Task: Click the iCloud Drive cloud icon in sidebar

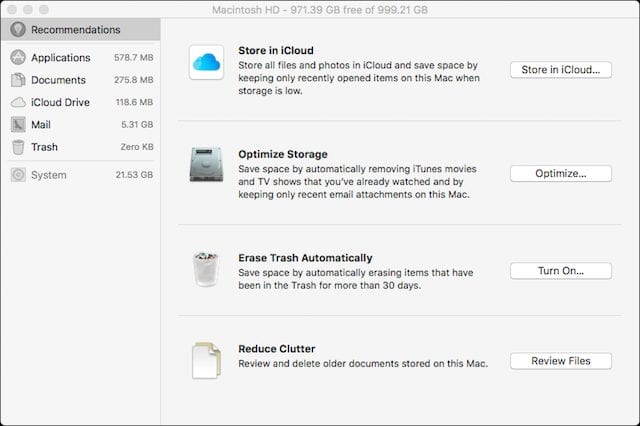Action: [18, 102]
